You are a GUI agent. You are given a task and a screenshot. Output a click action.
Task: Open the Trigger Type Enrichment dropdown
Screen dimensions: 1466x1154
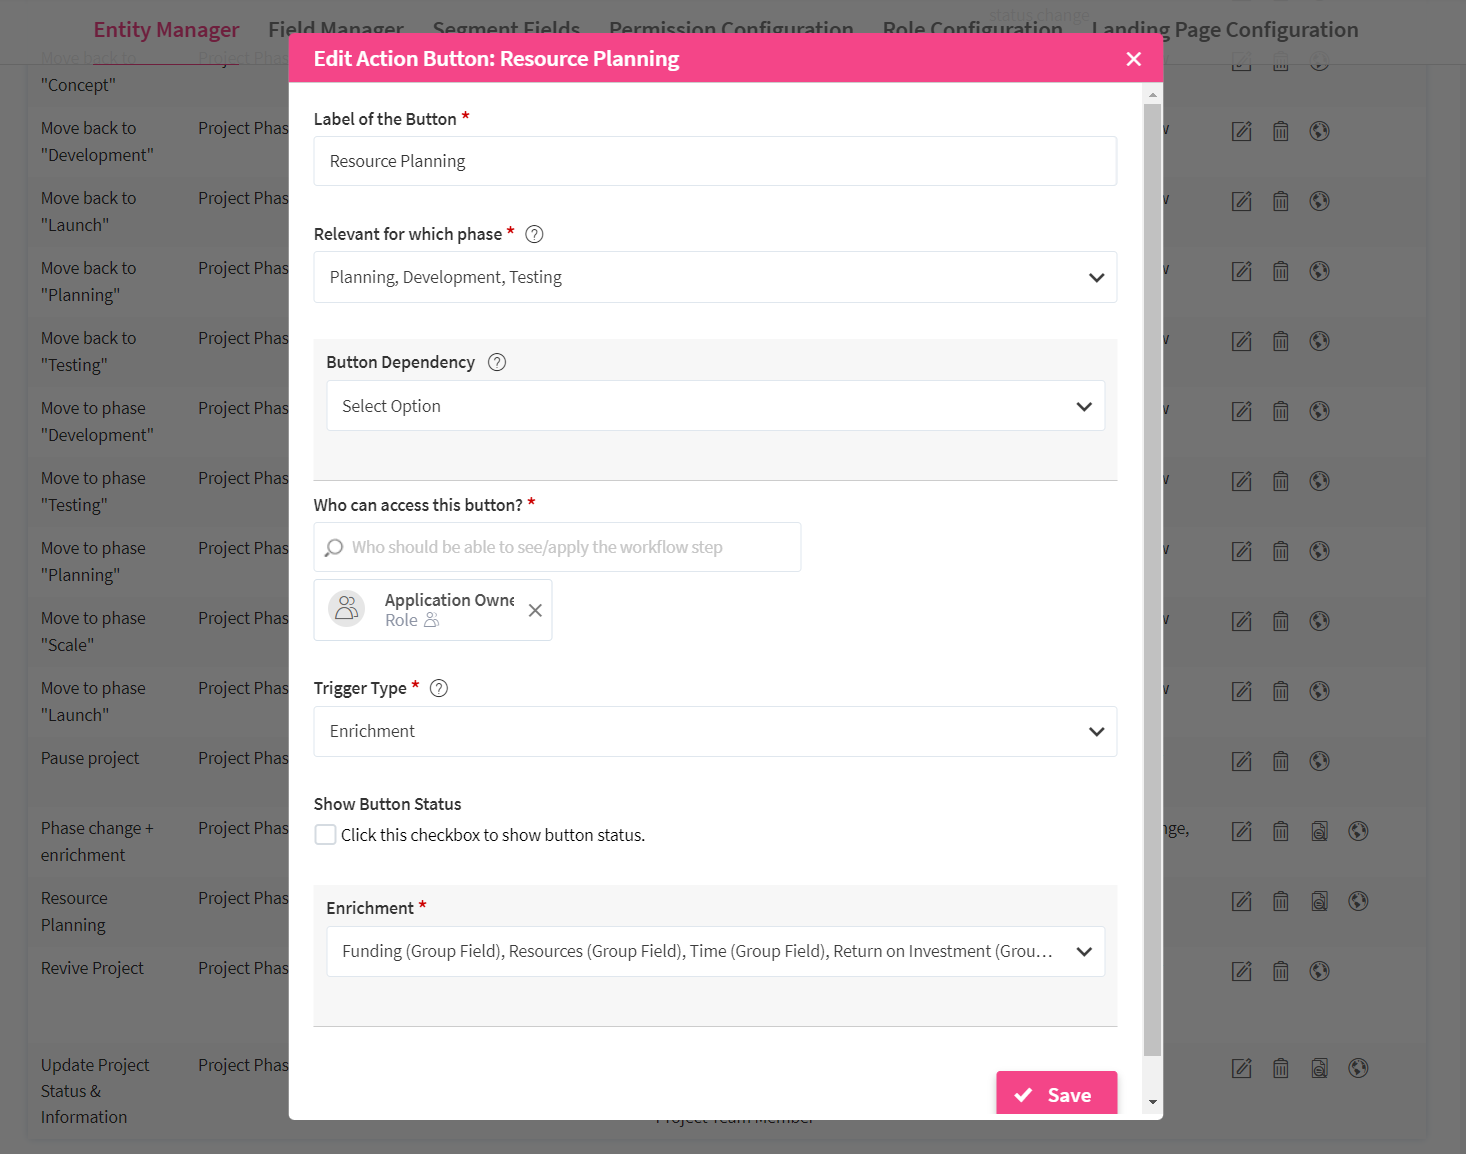[715, 731]
